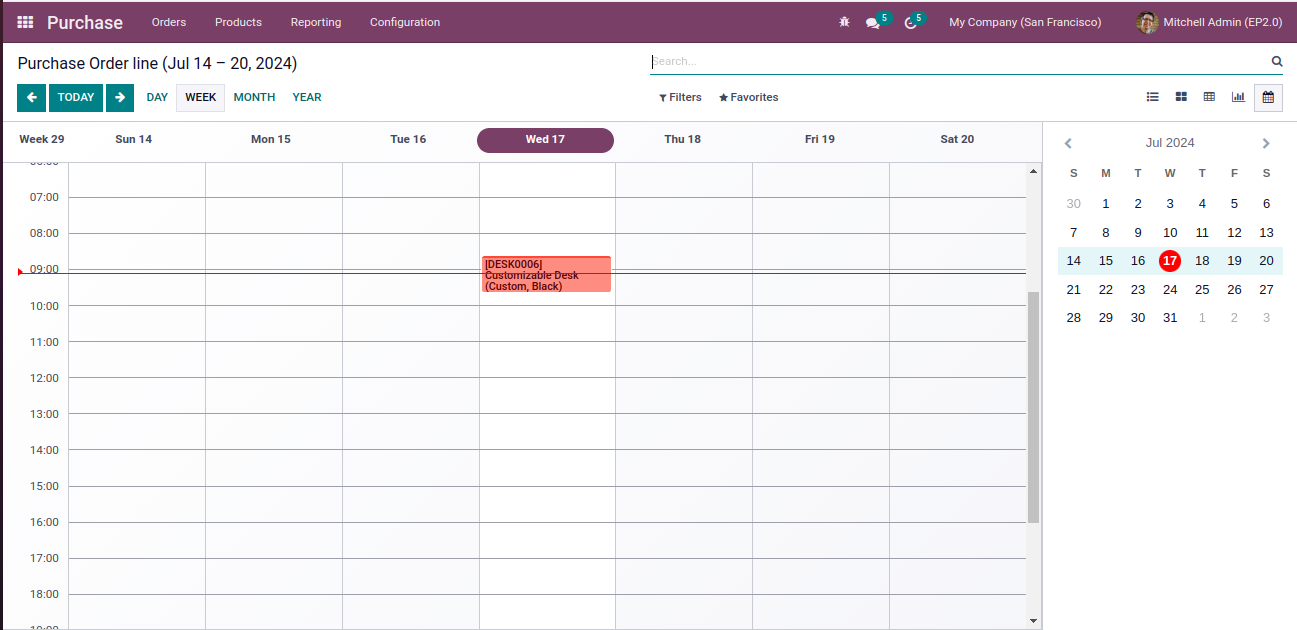Click the calendar vertical scrollbar thumb
This screenshot has width=1297, height=630.
[1033, 407]
